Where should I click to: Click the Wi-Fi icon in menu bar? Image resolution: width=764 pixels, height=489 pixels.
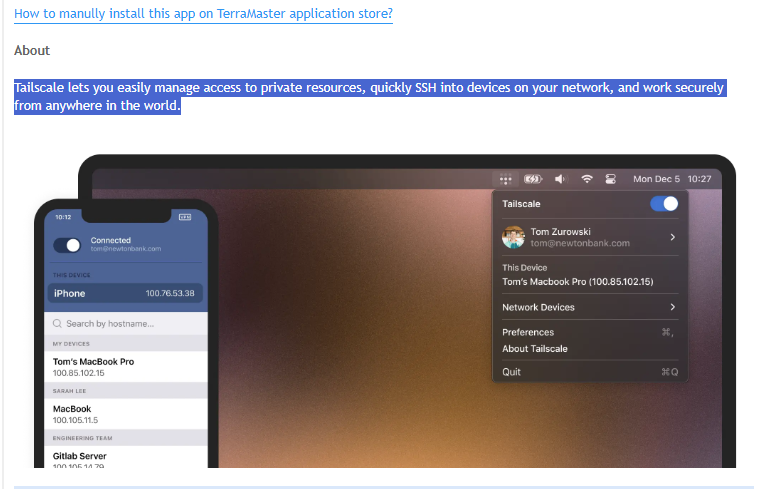pos(587,179)
